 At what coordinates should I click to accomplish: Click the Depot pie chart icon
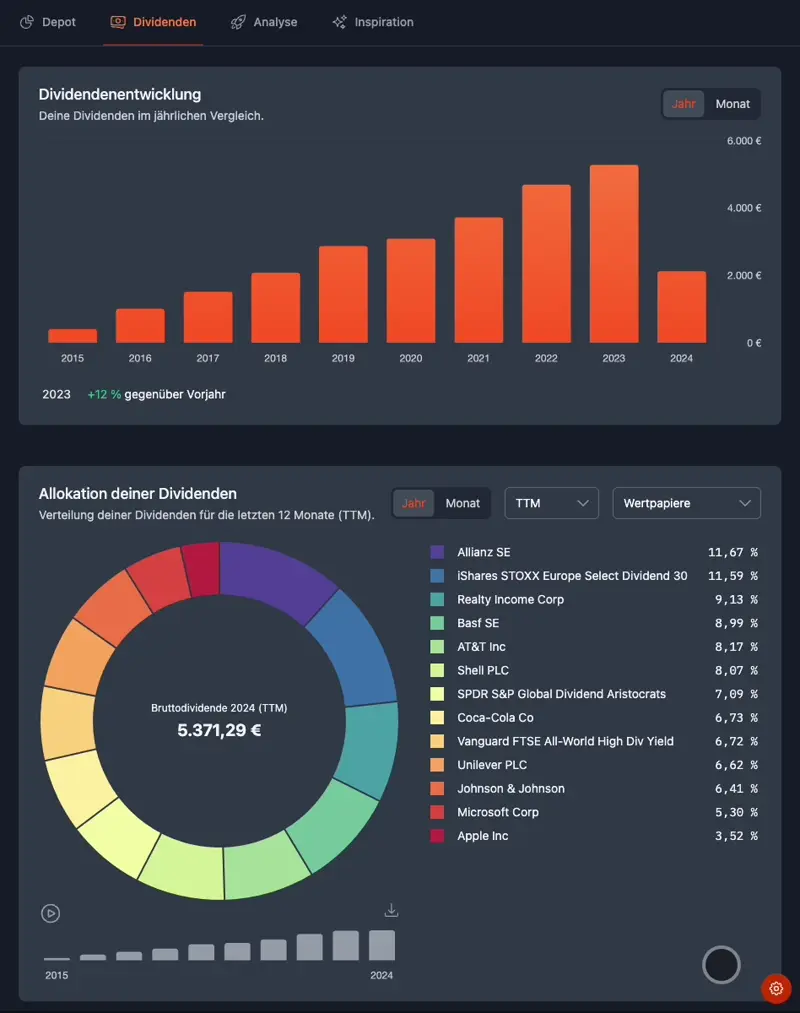coord(27,22)
